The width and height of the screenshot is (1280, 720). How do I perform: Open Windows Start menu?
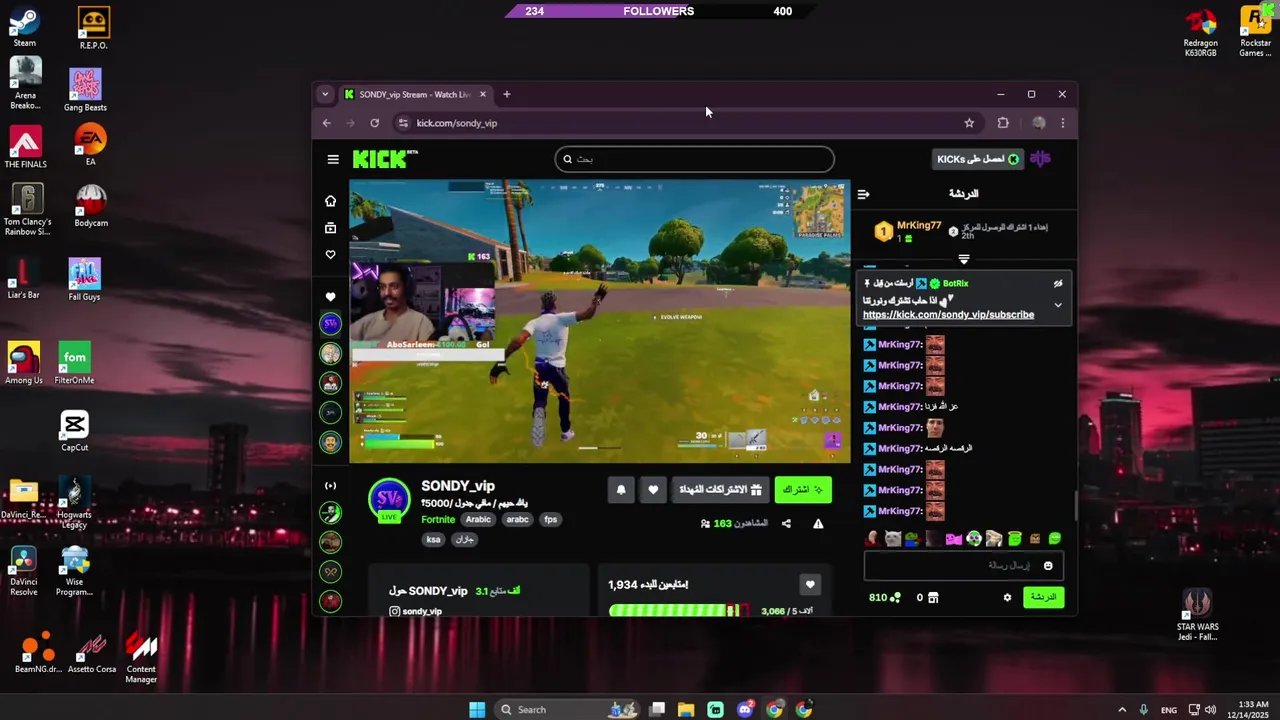tap(477, 710)
